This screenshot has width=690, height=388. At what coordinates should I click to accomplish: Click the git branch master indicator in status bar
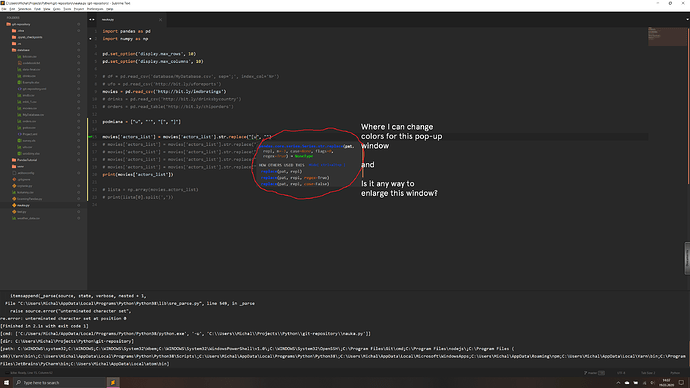[x=594, y=373]
